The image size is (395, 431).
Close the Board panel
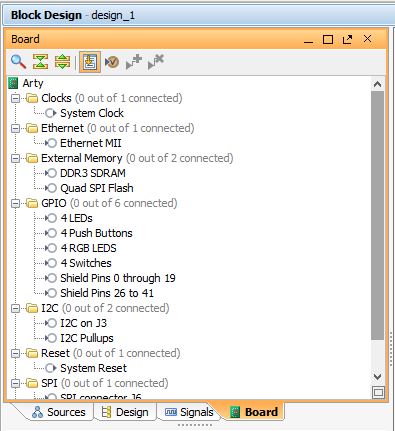pyautogui.click(x=367, y=39)
